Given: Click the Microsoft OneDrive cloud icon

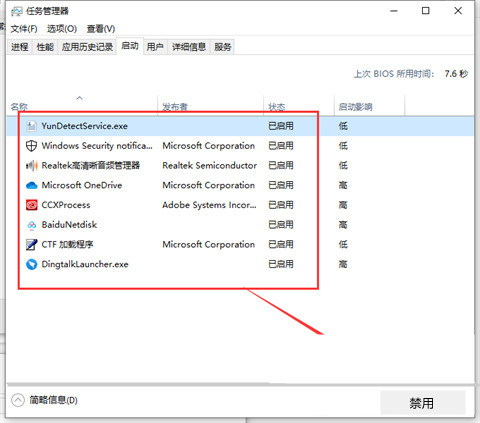Looking at the screenshot, I should tap(31, 185).
